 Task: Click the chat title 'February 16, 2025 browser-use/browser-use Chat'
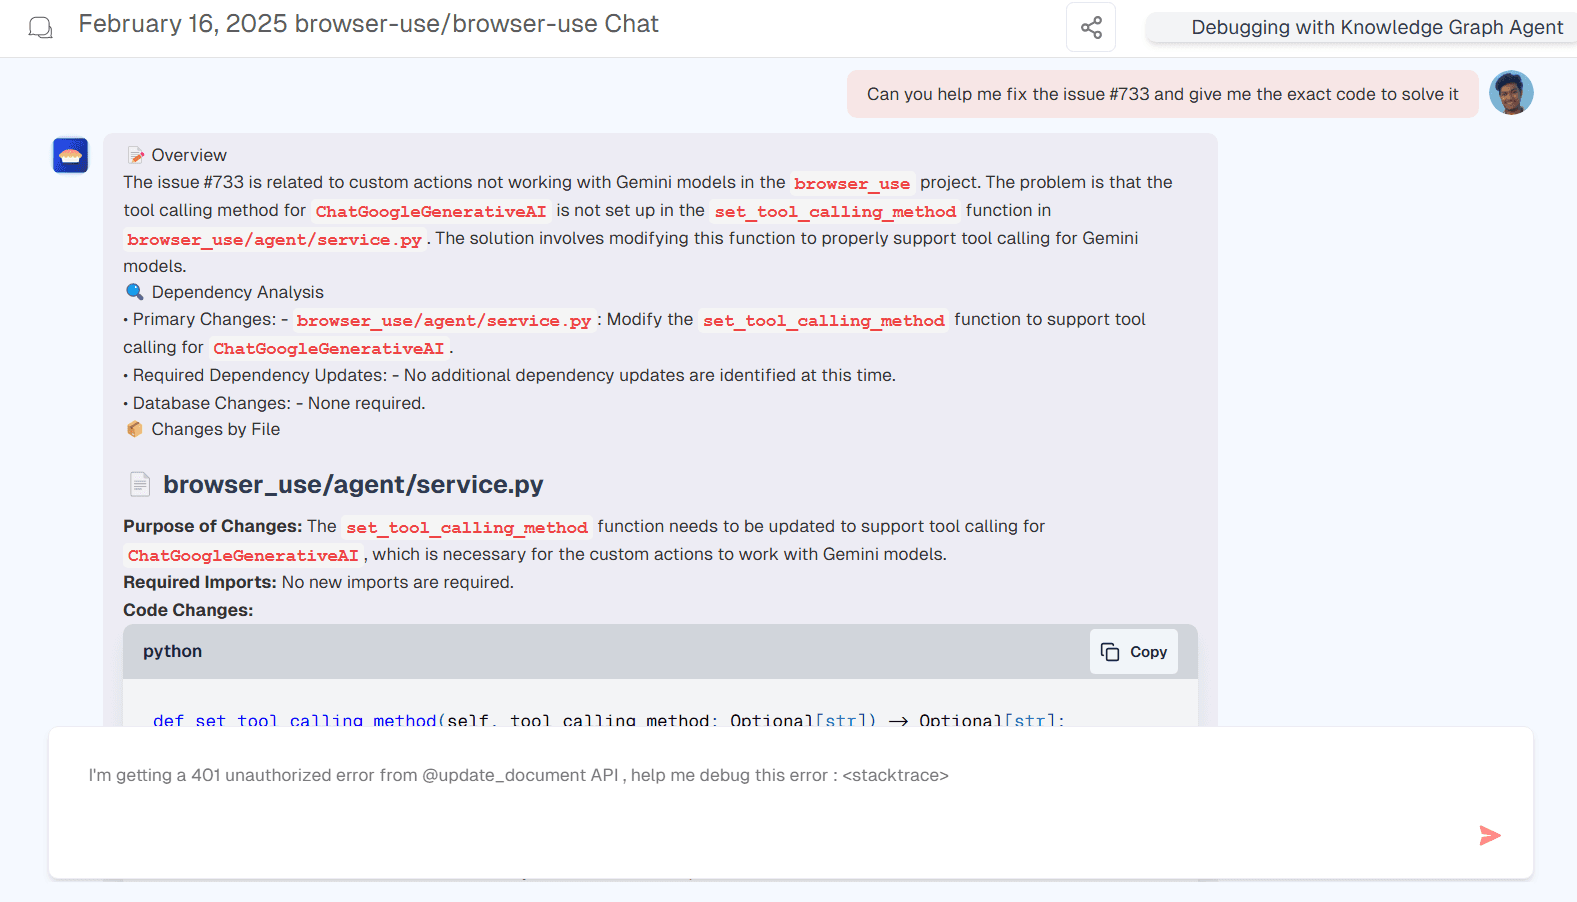(368, 24)
